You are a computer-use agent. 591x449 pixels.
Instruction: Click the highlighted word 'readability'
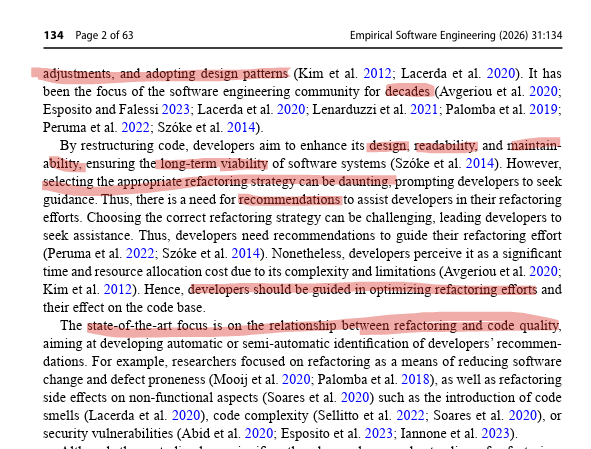[446, 146]
